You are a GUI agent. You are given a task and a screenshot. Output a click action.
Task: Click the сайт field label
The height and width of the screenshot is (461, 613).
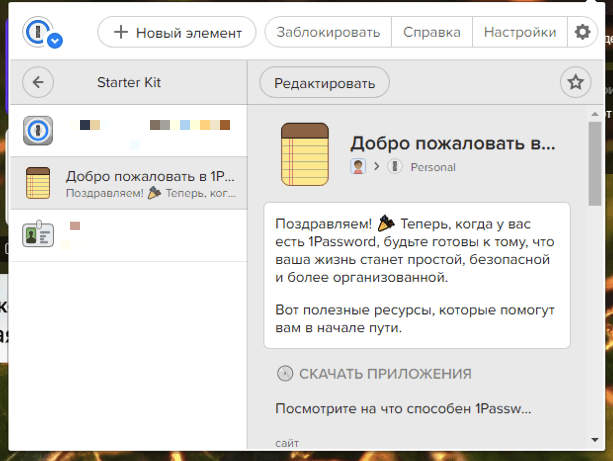tap(287, 443)
